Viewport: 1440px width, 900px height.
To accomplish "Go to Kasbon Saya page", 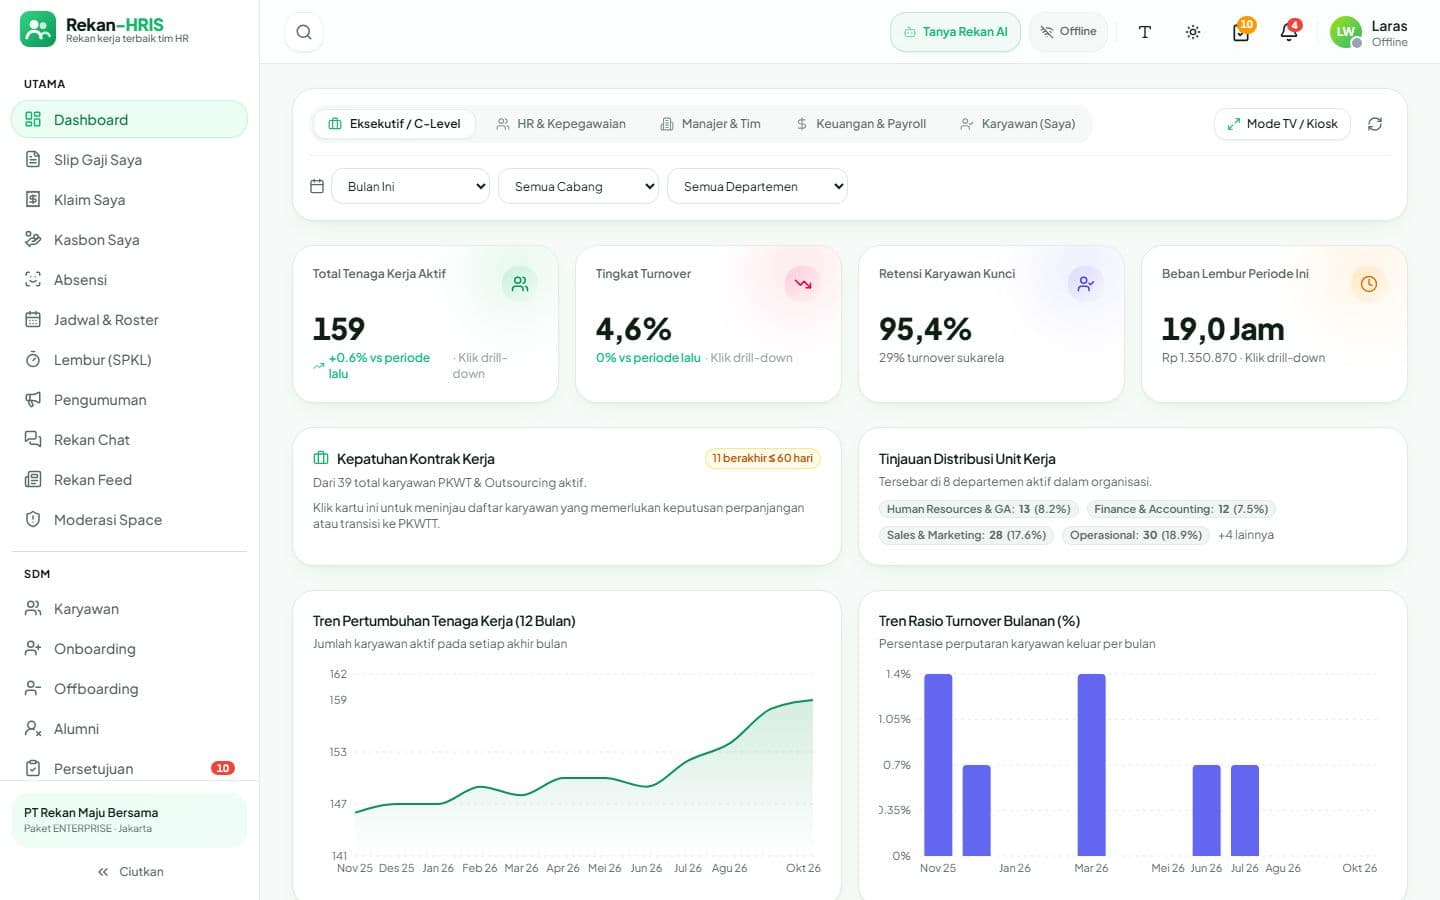I will tap(129, 240).
